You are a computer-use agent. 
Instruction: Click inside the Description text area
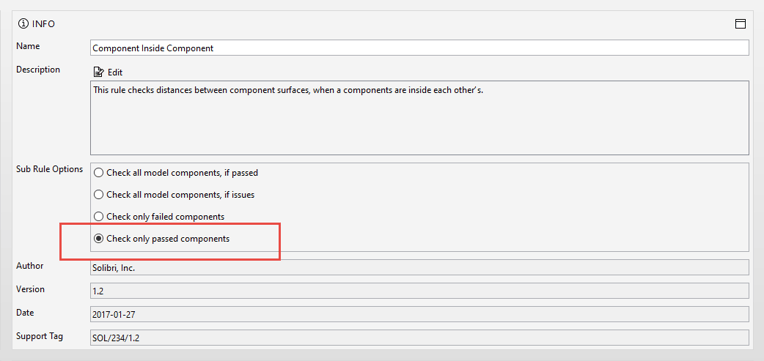pyautogui.click(x=420, y=117)
